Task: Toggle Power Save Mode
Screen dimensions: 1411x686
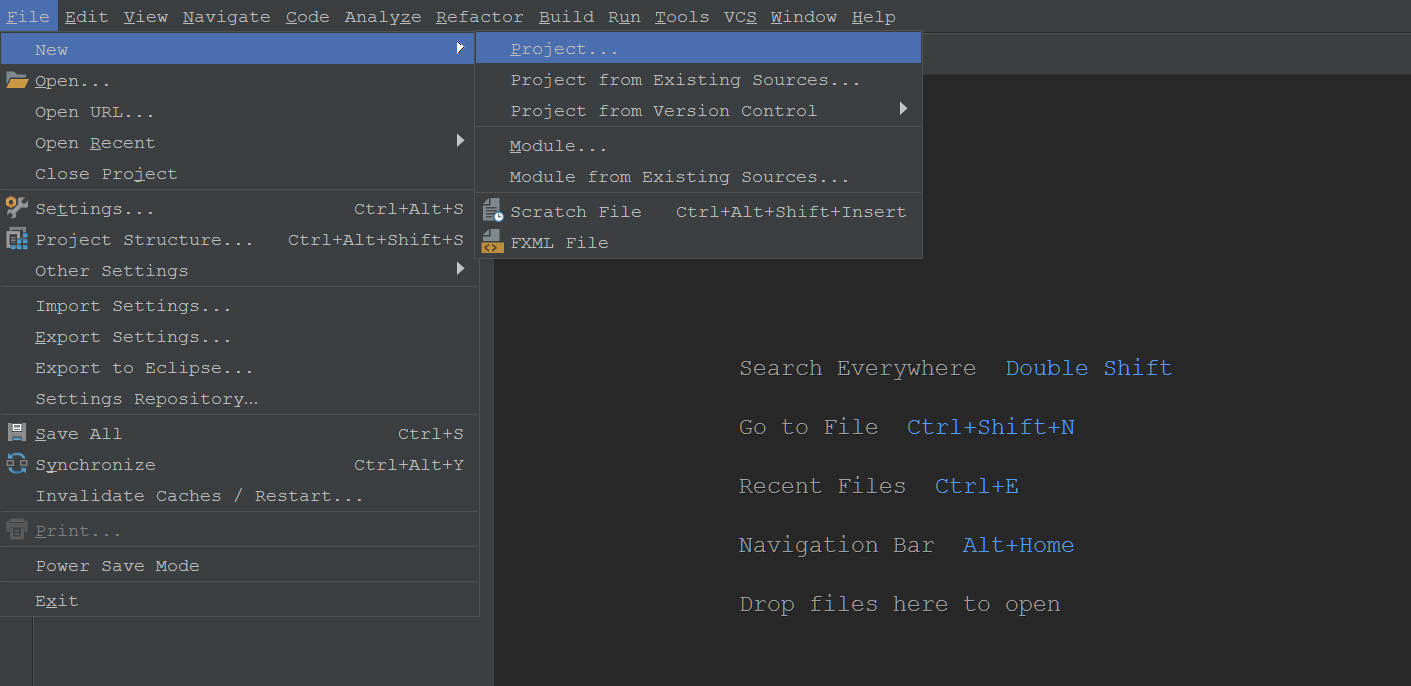Action: [238, 566]
